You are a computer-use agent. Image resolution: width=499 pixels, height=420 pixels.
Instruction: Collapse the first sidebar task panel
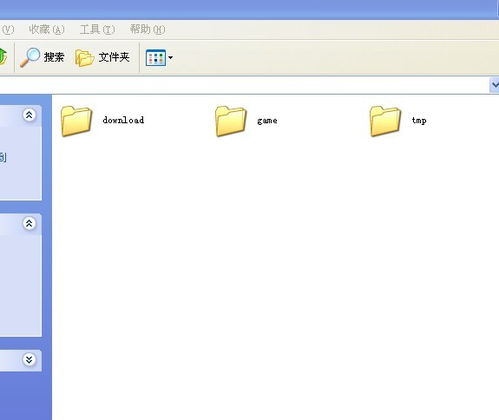[x=29, y=115]
